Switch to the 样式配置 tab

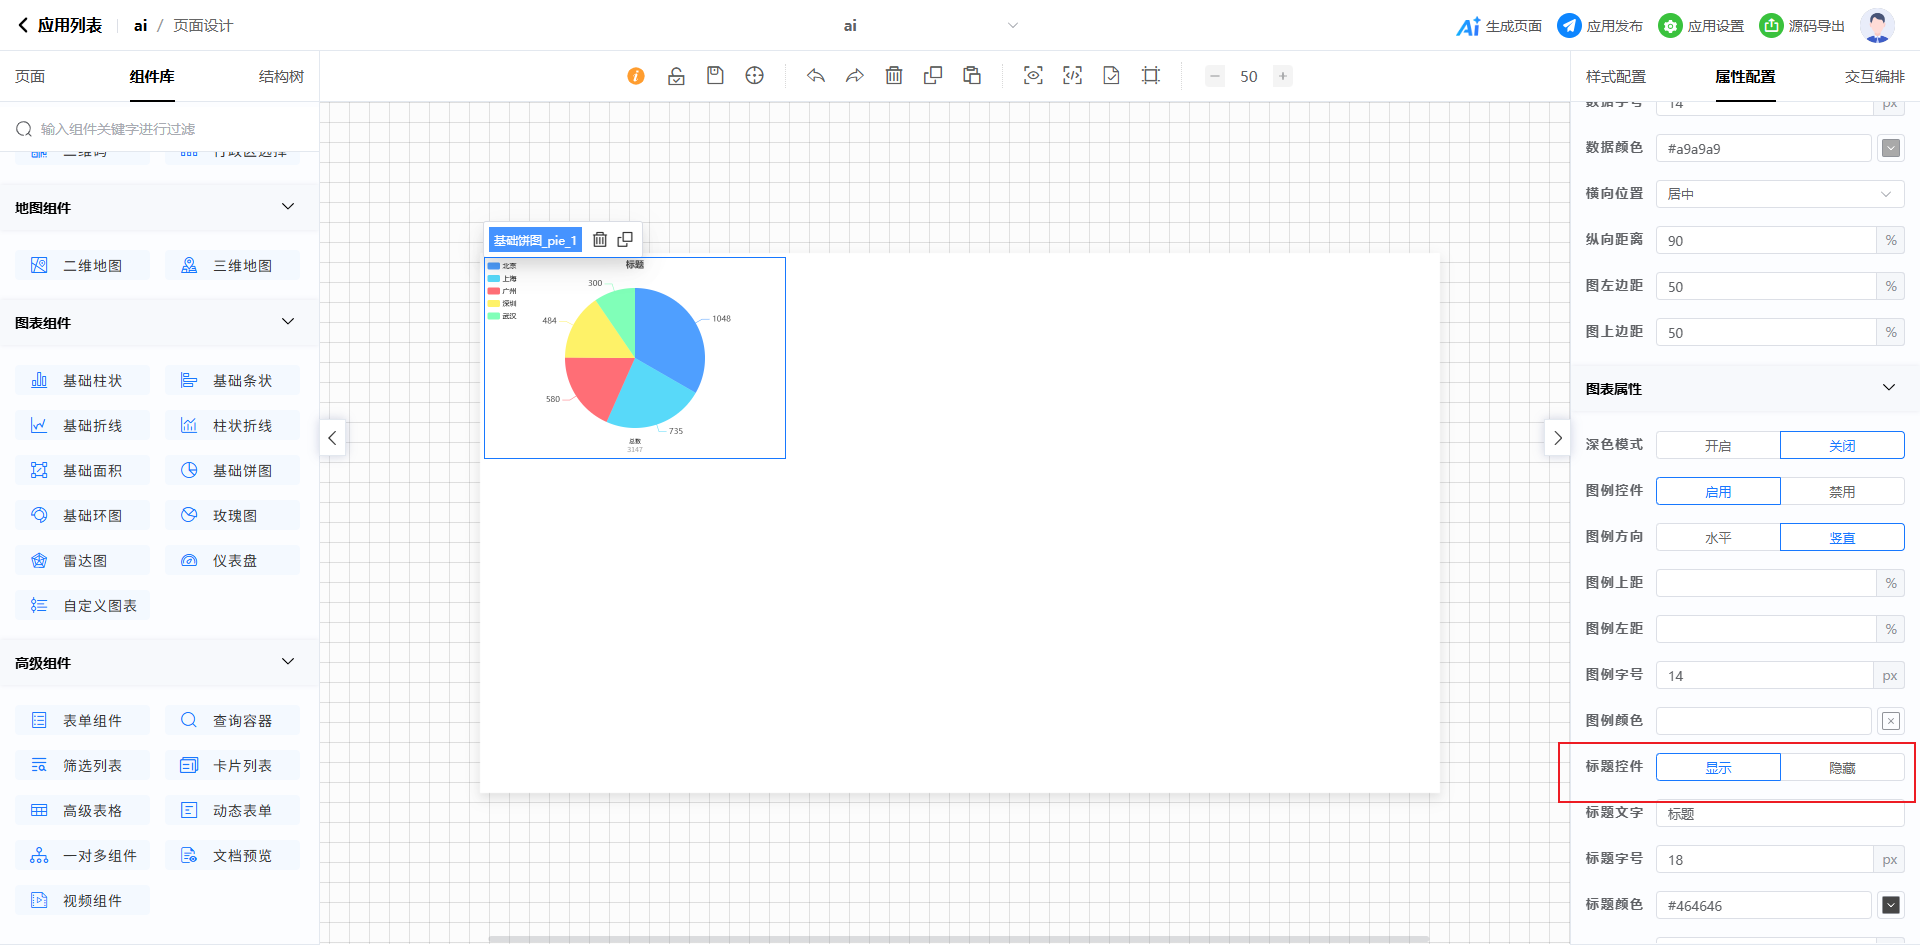[1615, 77]
